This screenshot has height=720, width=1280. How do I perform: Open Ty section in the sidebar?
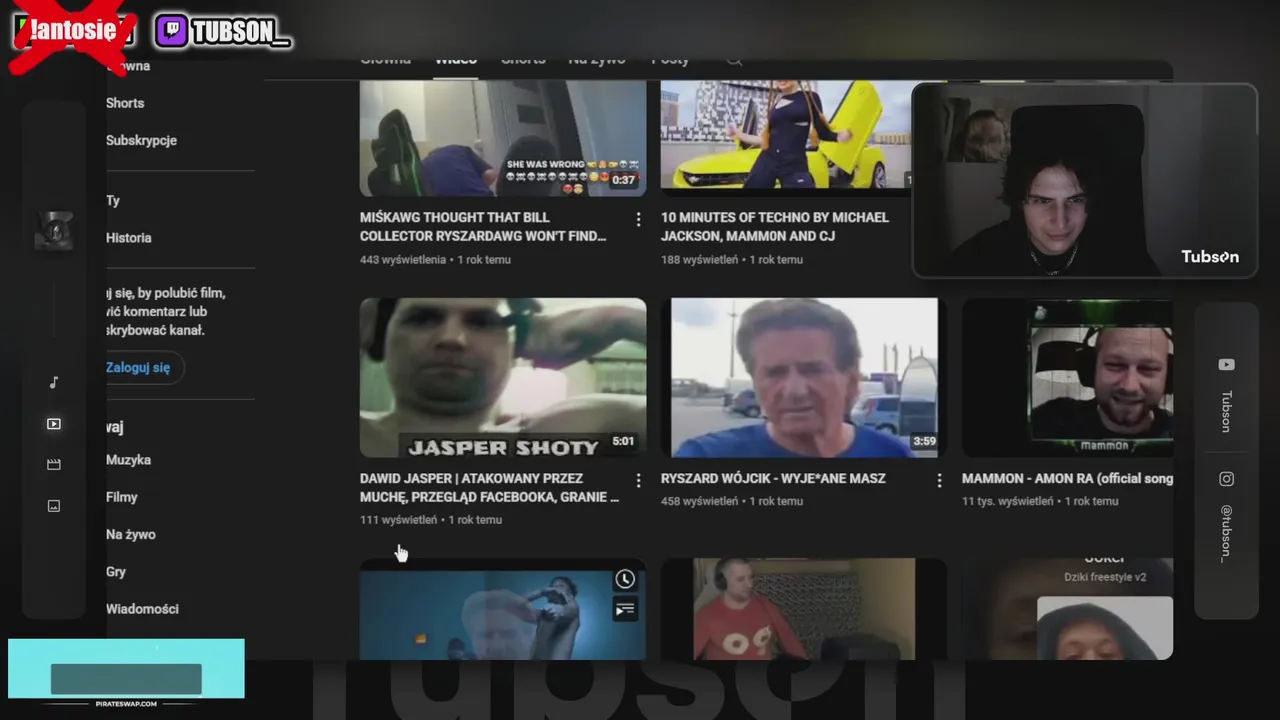[x=113, y=200]
